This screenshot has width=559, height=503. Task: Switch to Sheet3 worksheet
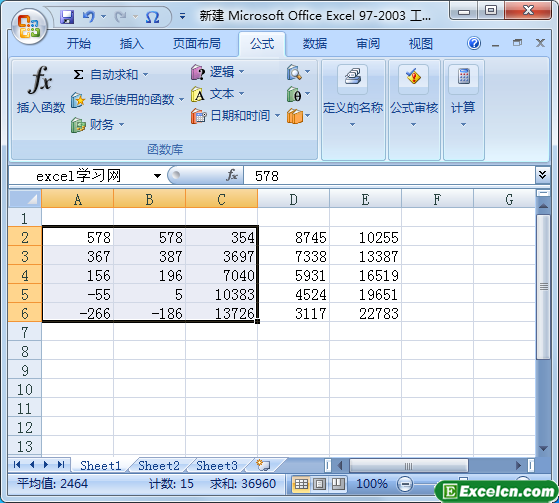(x=217, y=466)
